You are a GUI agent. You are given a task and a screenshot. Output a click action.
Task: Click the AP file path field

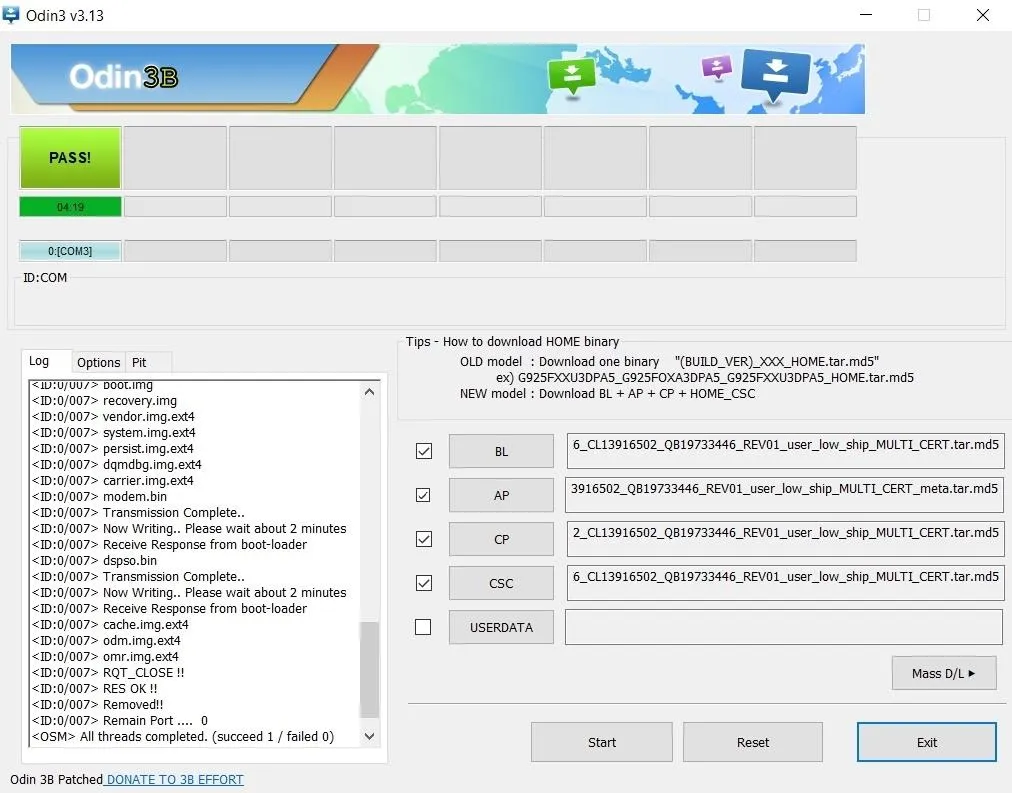(x=784, y=495)
